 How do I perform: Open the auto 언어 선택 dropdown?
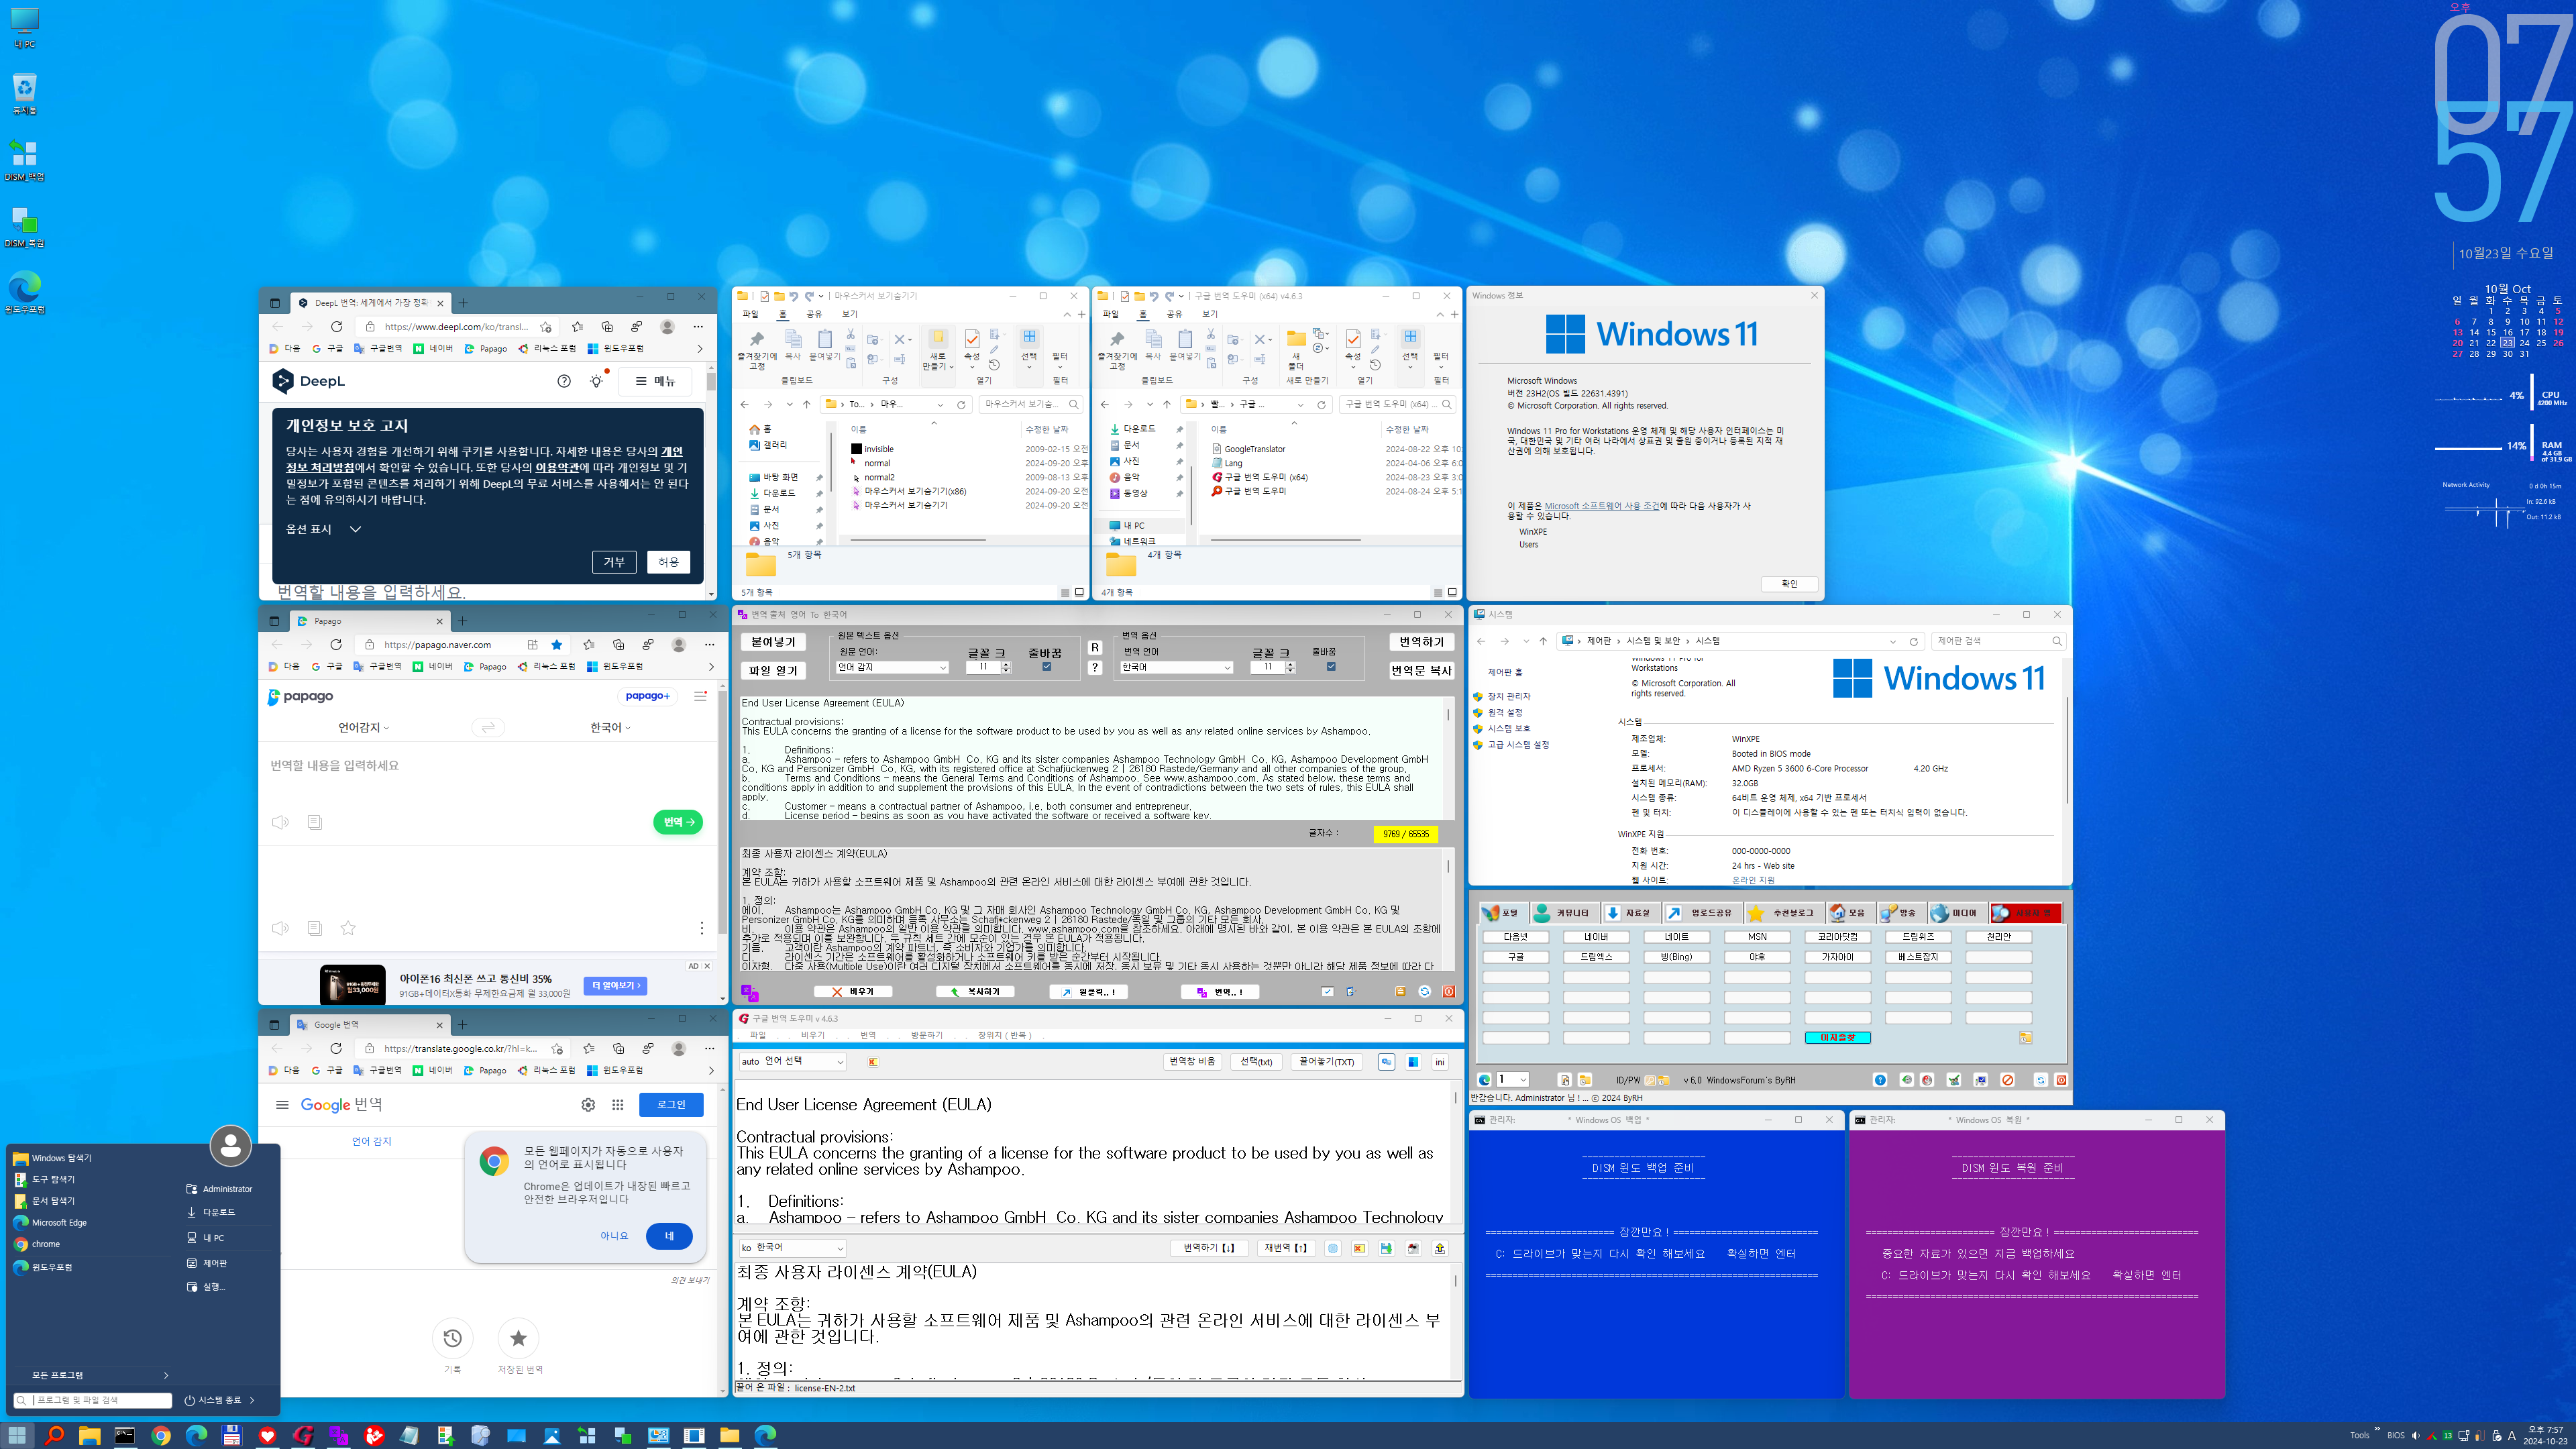coord(792,1062)
